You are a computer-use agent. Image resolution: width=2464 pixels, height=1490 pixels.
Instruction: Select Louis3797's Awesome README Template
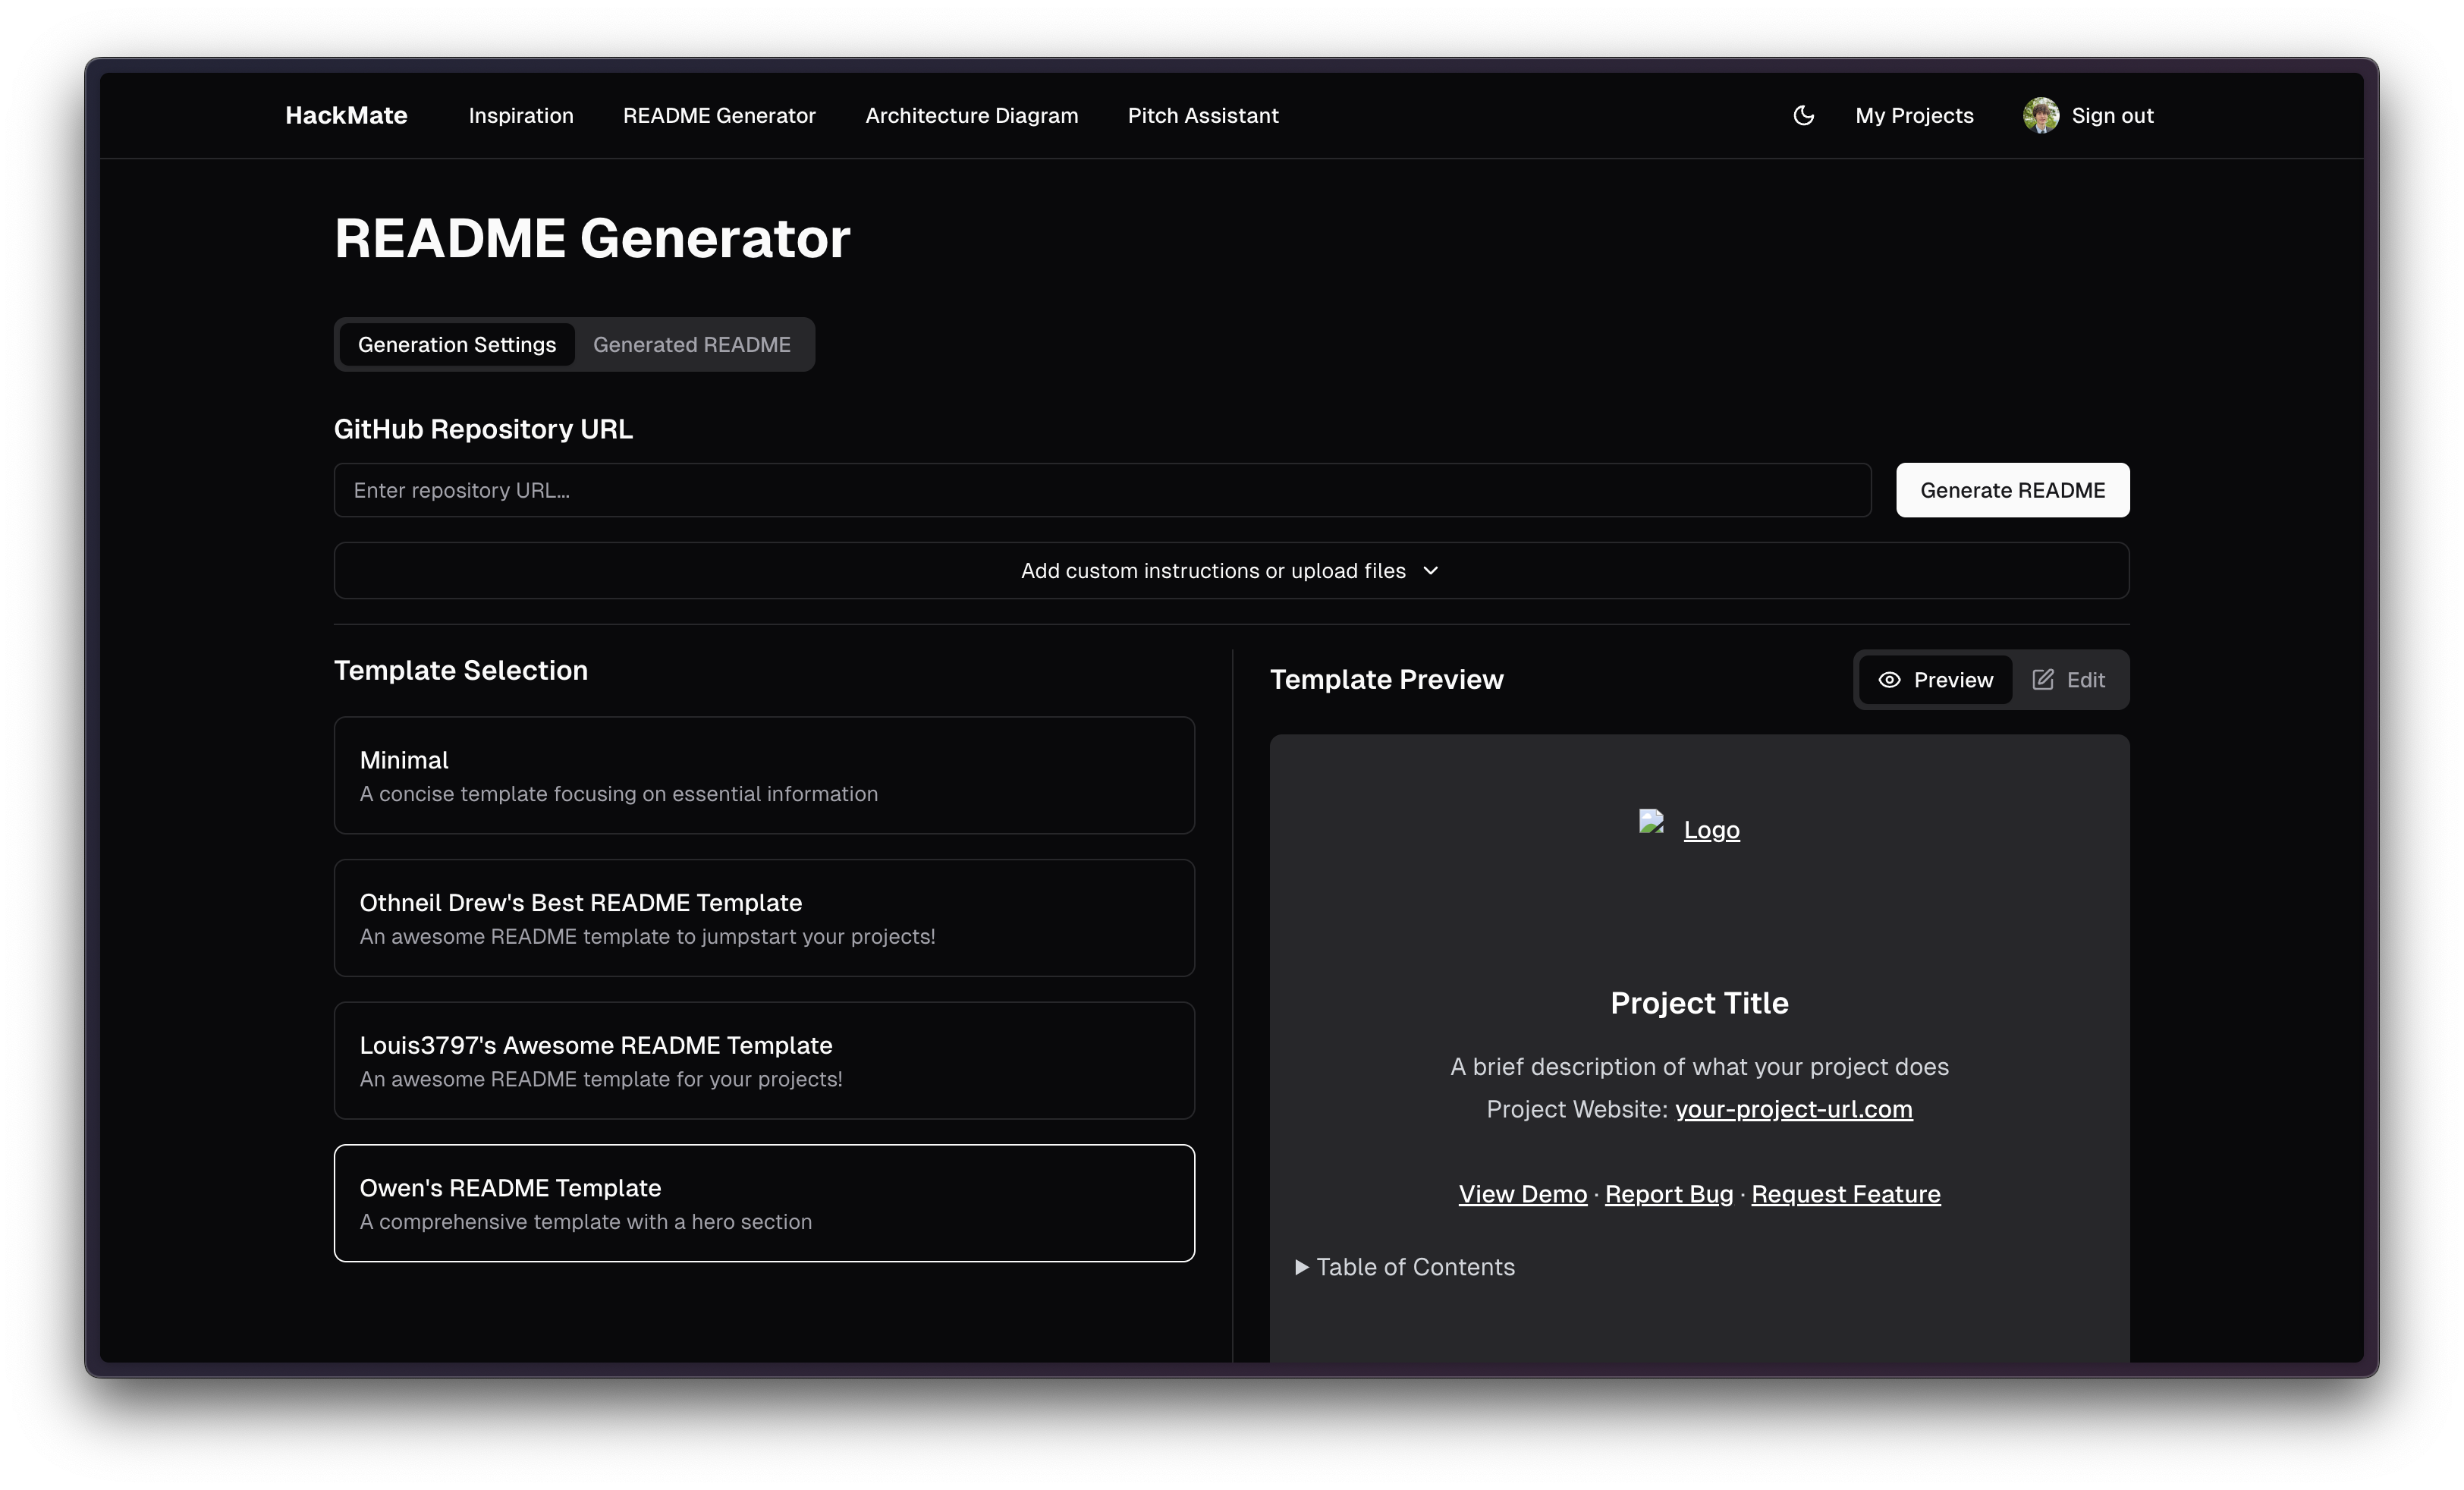(764, 1060)
